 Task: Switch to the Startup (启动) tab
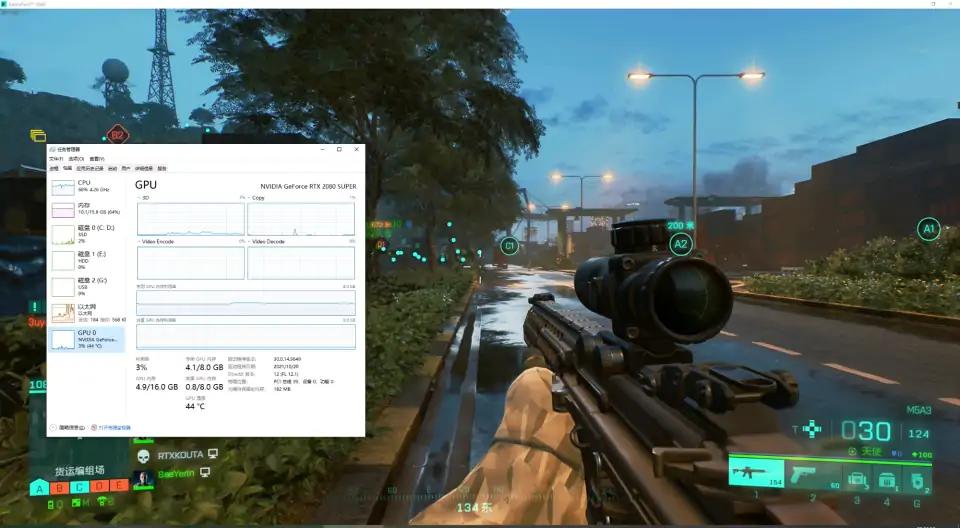click(x=113, y=168)
